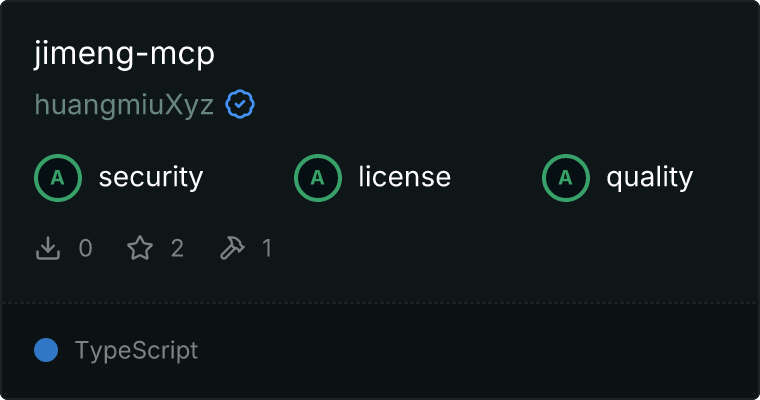The width and height of the screenshot is (760, 400).
Task: Select the security label text
Action: pos(151,177)
